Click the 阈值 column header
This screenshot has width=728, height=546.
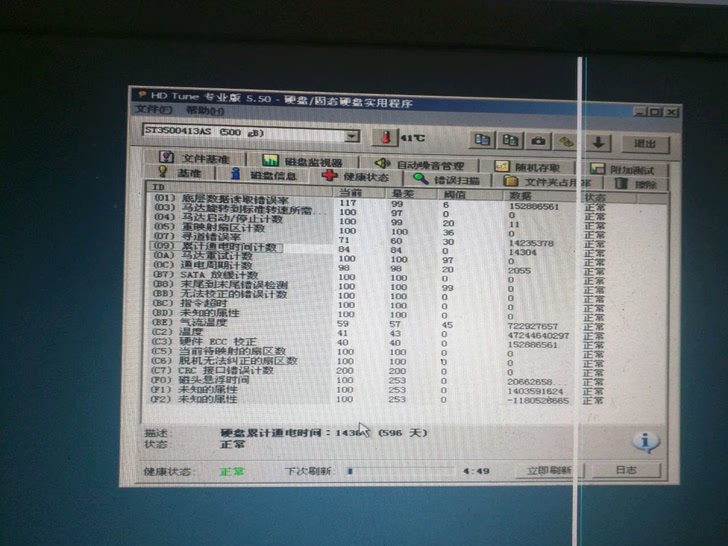[x=469, y=195]
